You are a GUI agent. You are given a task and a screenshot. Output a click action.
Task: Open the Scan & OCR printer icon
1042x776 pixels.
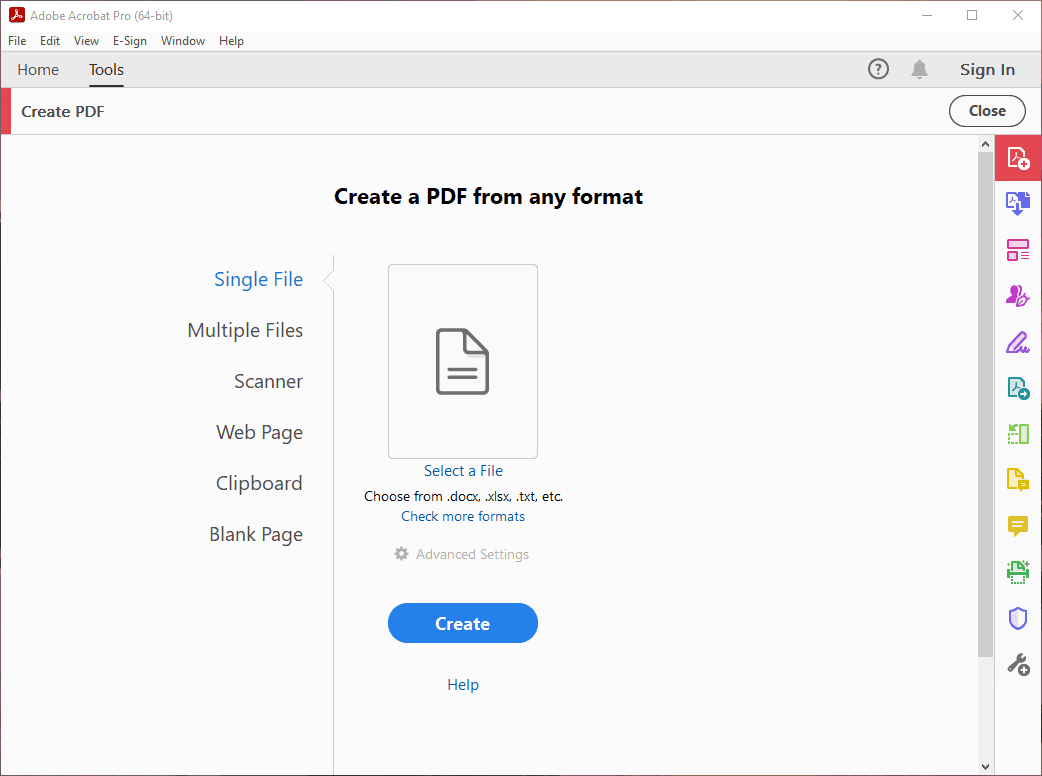click(x=1017, y=572)
